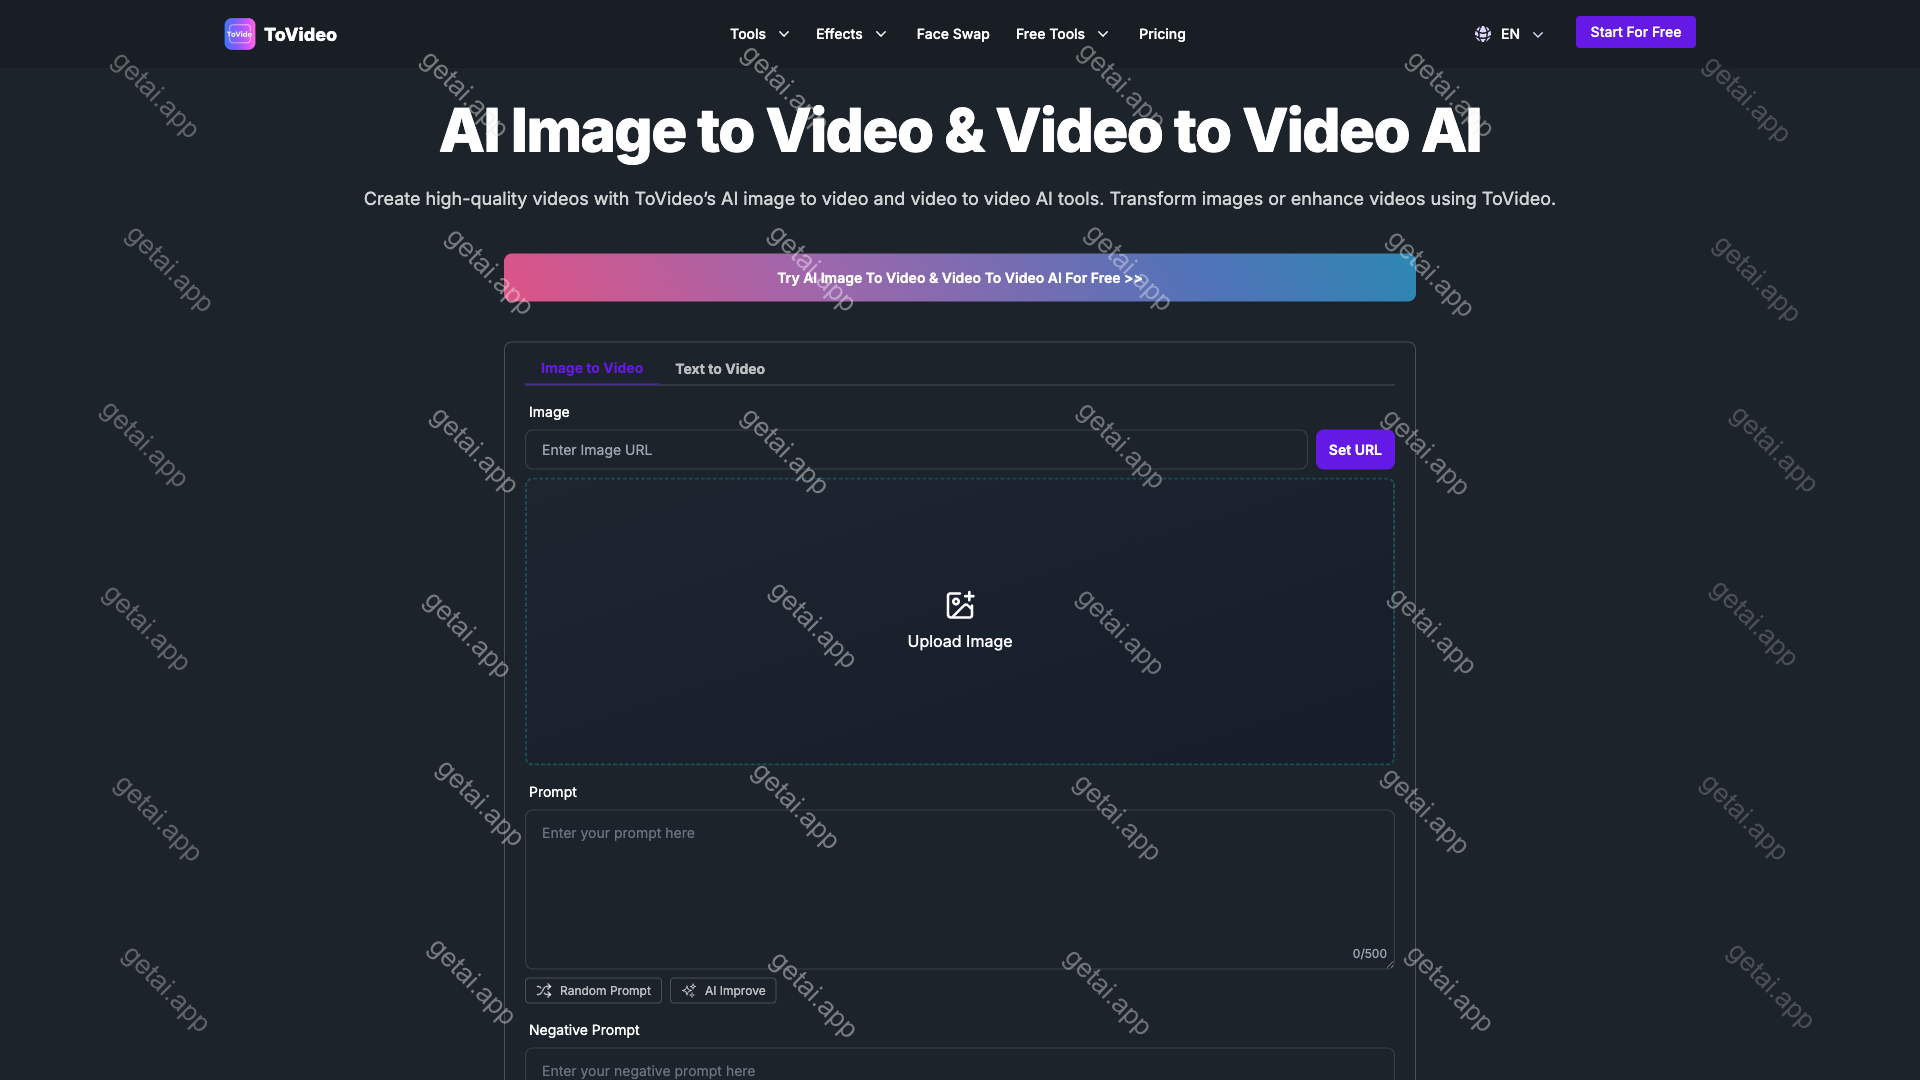Click the shuffle icon on Random Prompt
Screen dimensions: 1920x1080
click(x=544, y=990)
